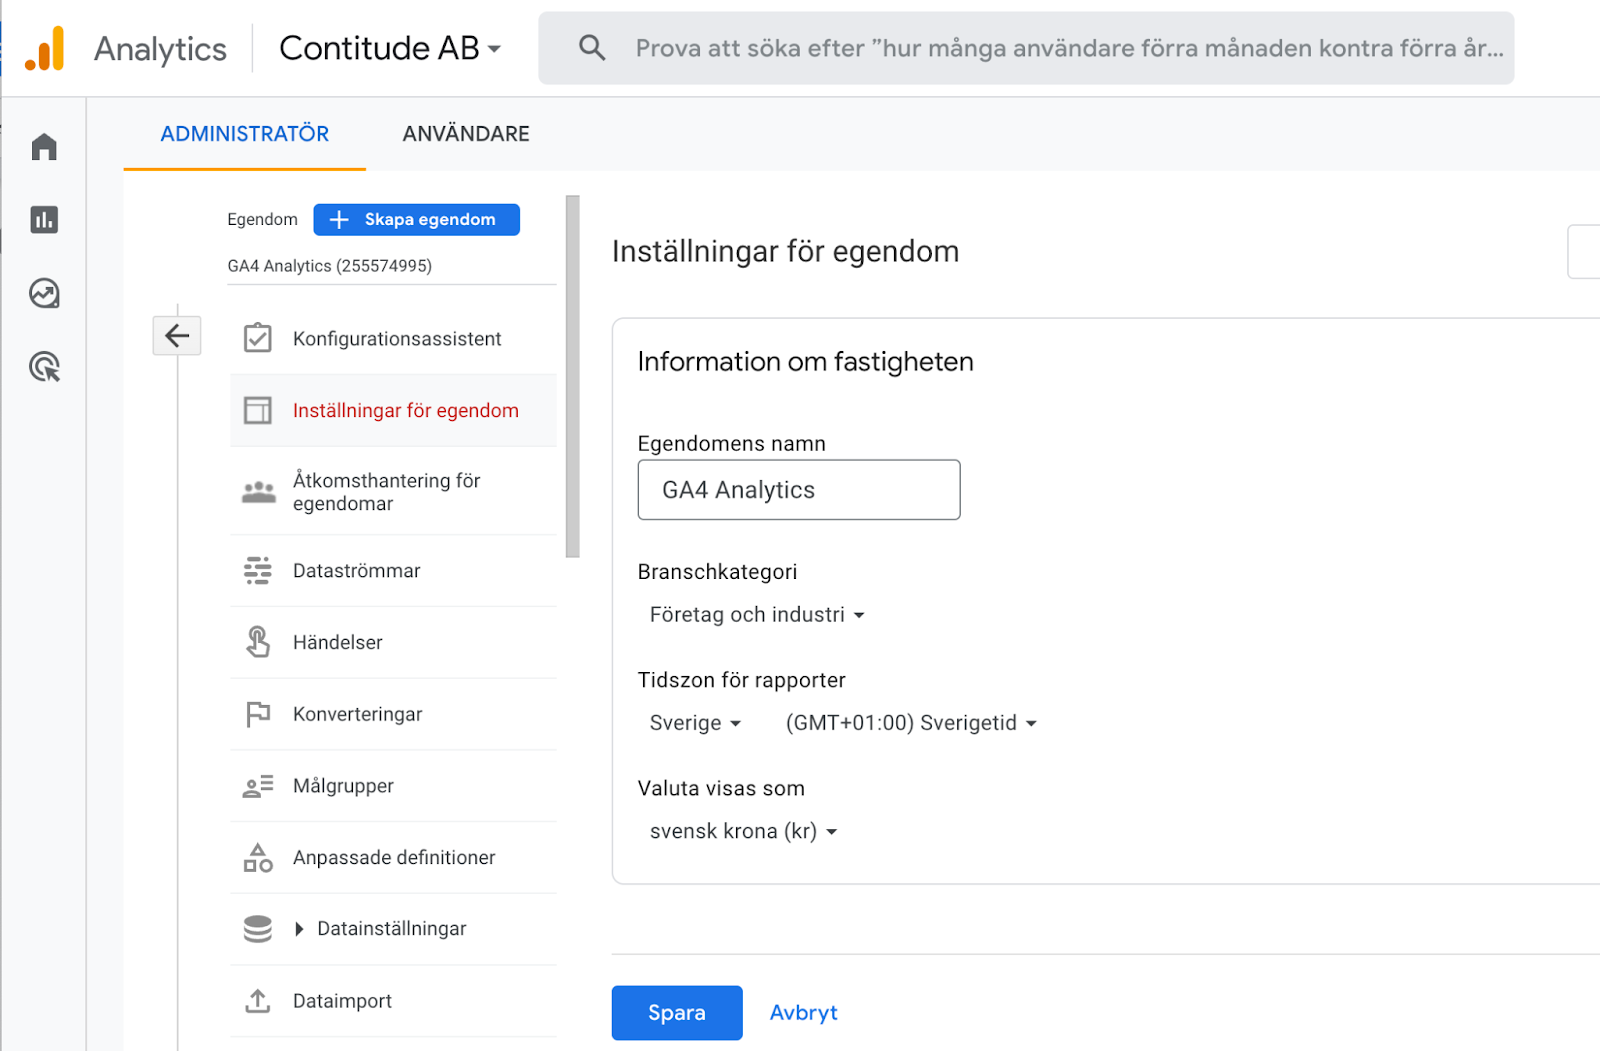Click the Egendomens namn input field
Image resolution: width=1600 pixels, height=1051 pixels.
click(799, 490)
